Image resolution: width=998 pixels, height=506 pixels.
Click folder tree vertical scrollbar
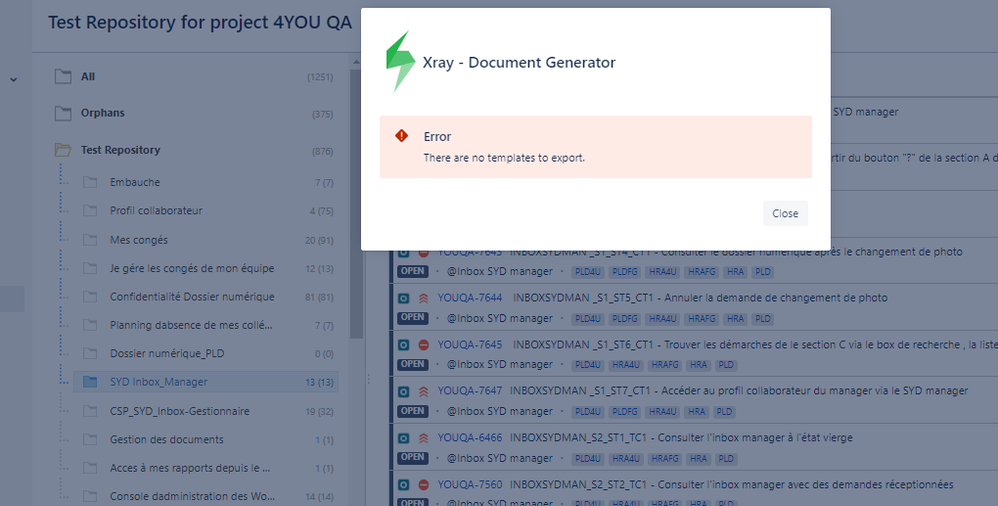click(x=356, y=204)
